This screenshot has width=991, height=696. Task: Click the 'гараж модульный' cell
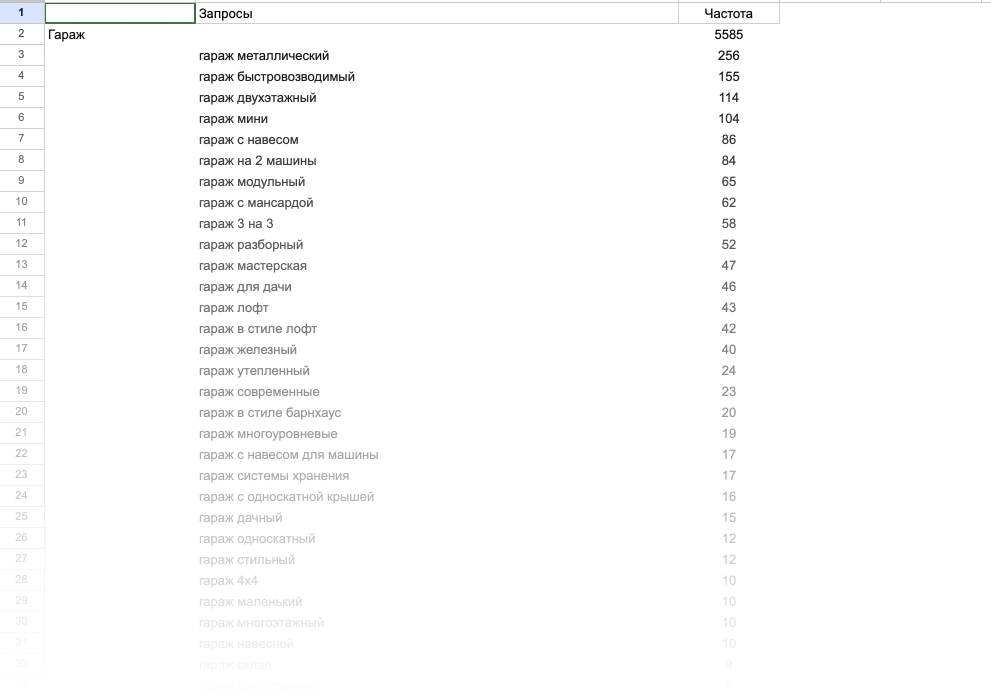[x=252, y=182]
